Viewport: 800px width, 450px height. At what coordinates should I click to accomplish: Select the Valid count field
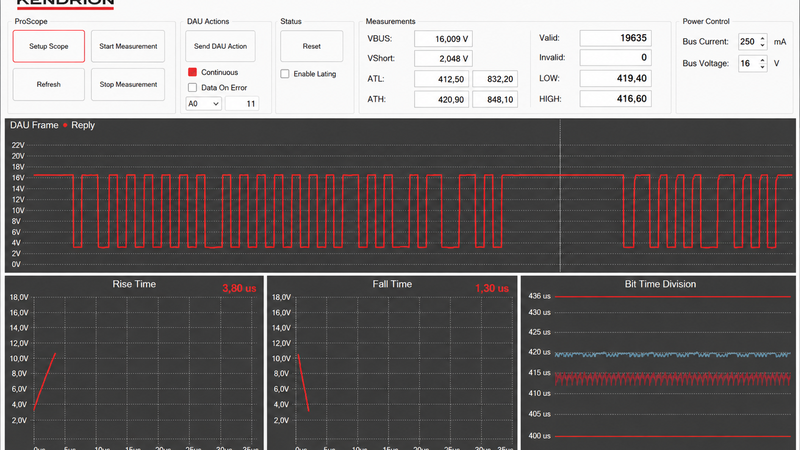click(615, 38)
